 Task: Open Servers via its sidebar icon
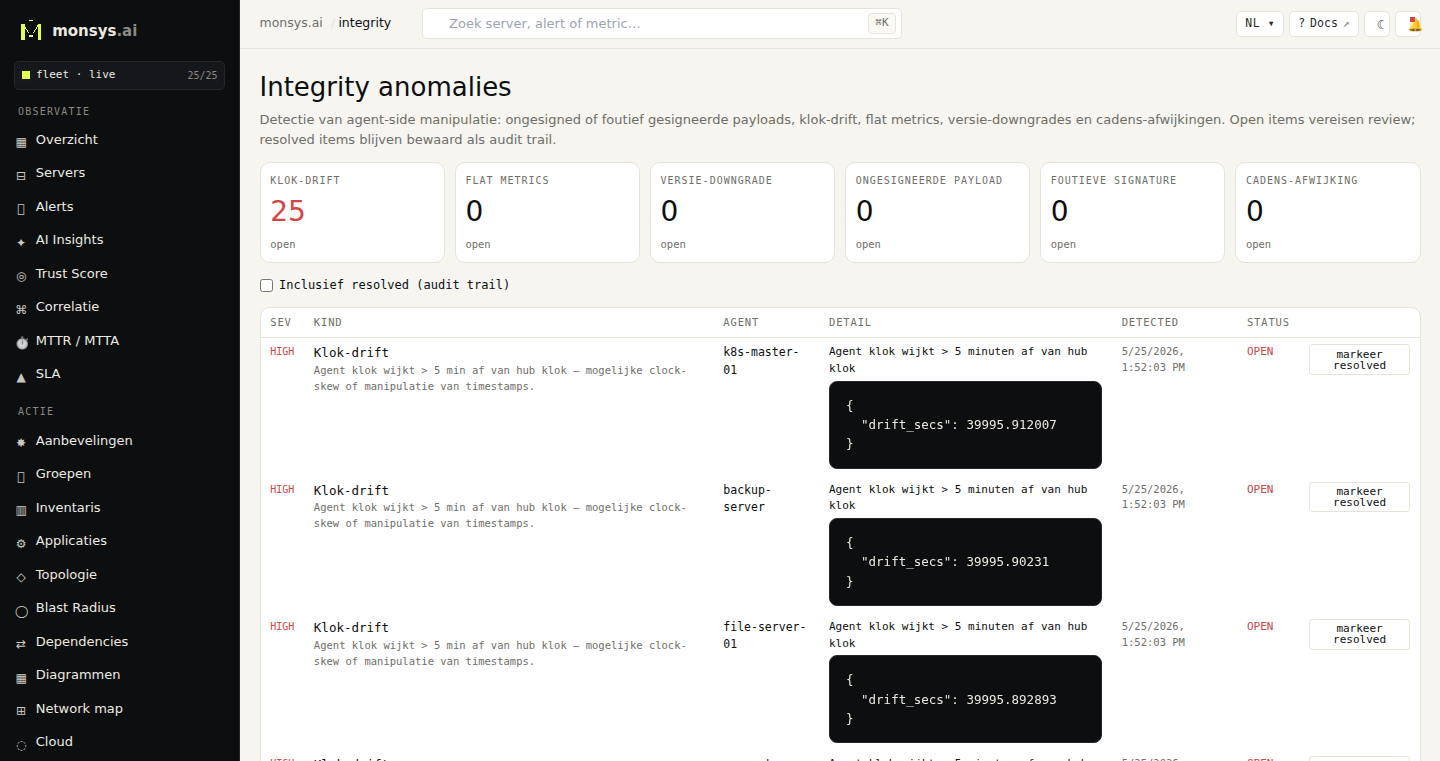point(22,174)
